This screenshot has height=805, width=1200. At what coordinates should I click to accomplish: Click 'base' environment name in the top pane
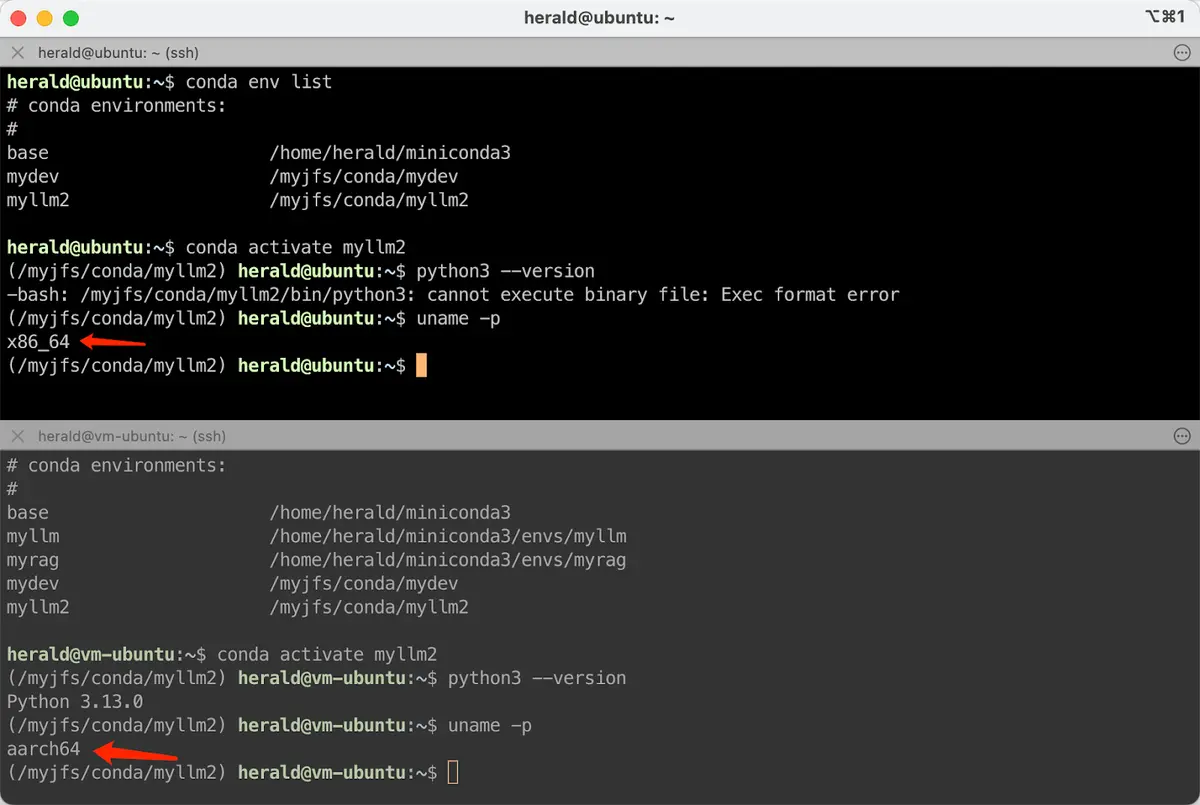pos(27,152)
